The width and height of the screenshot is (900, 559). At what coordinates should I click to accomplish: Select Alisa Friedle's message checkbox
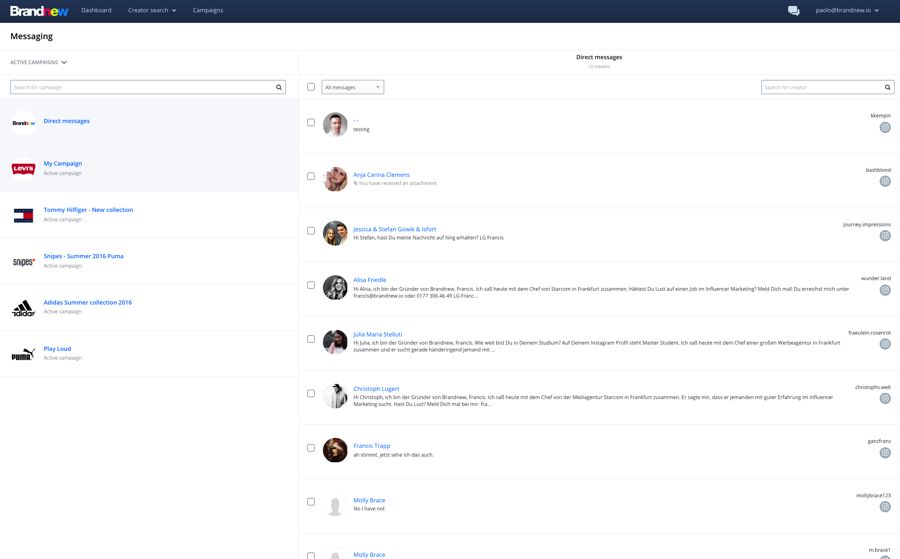click(x=311, y=285)
